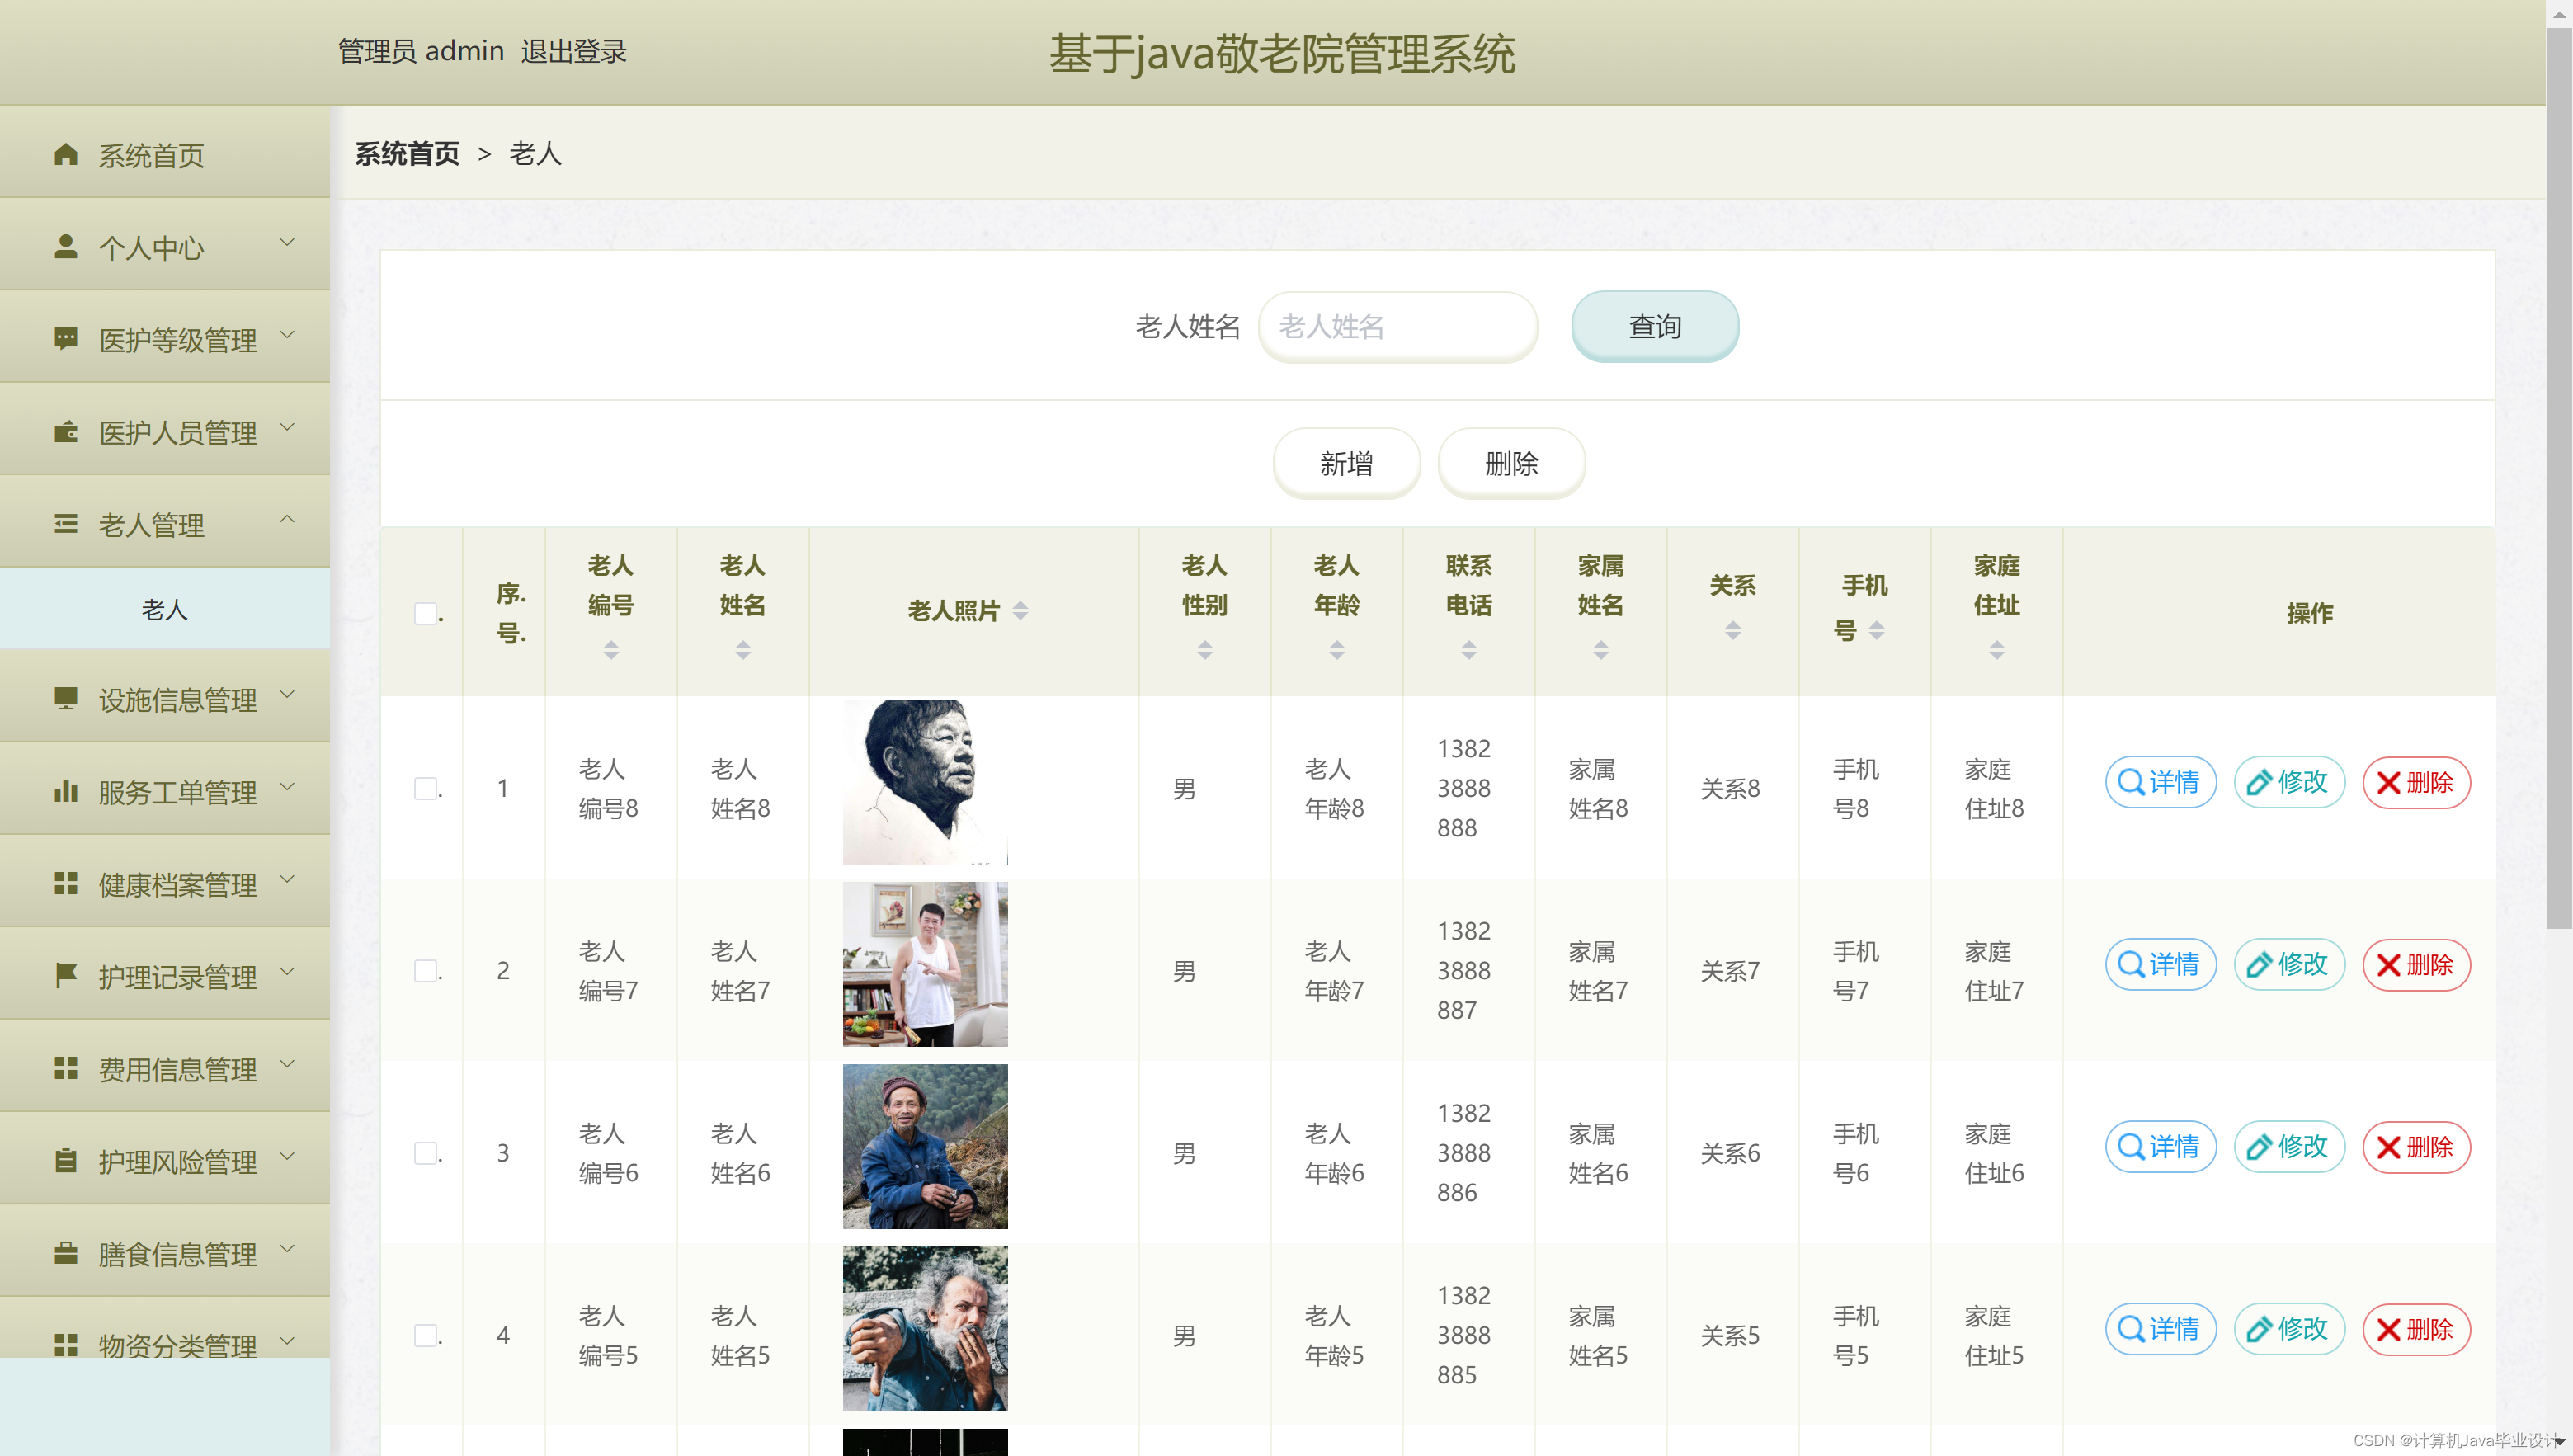The height and width of the screenshot is (1456, 2573).
Task: Check the checkbox for row 3
Action: pyautogui.click(x=425, y=1153)
